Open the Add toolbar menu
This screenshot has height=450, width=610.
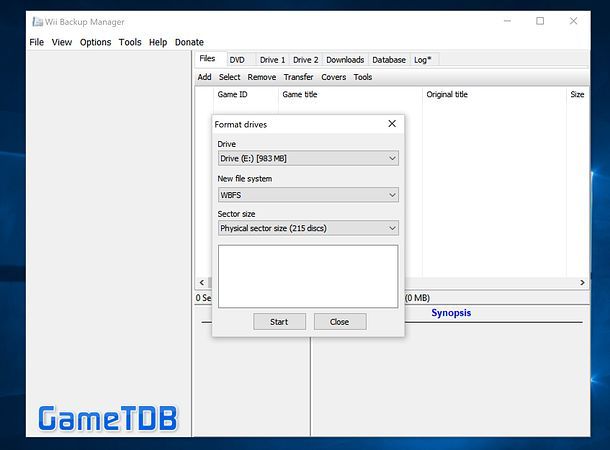pyautogui.click(x=205, y=77)
